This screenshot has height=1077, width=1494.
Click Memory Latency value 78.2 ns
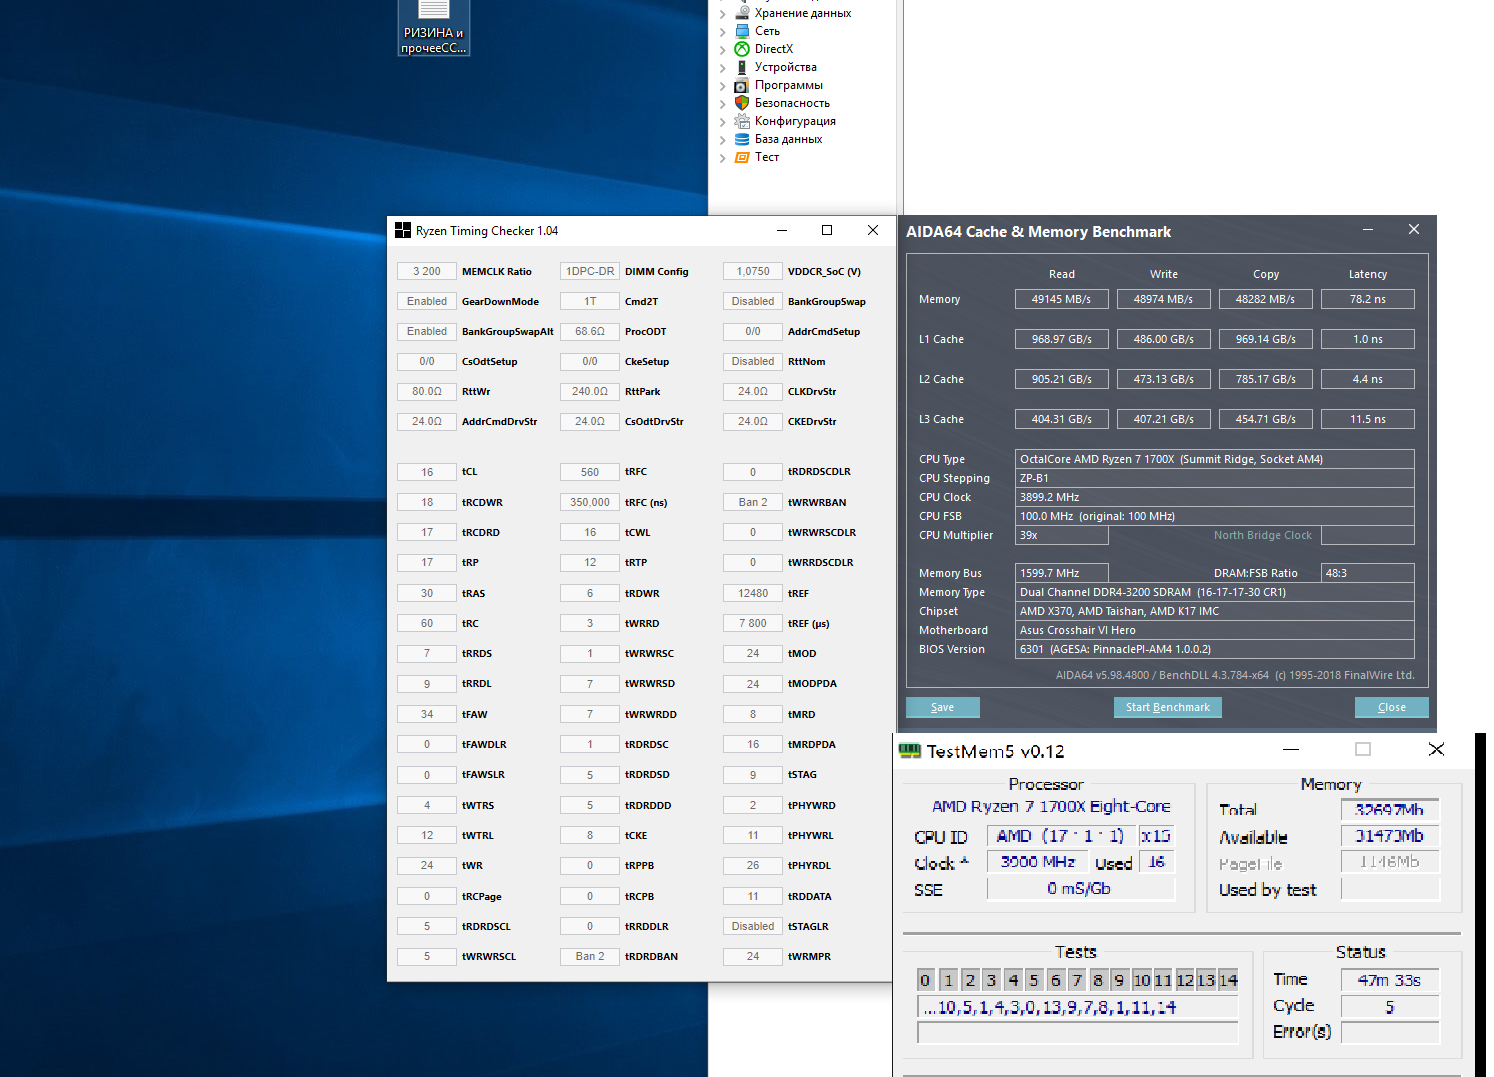pyautogui.click(x=1368, y=299)
